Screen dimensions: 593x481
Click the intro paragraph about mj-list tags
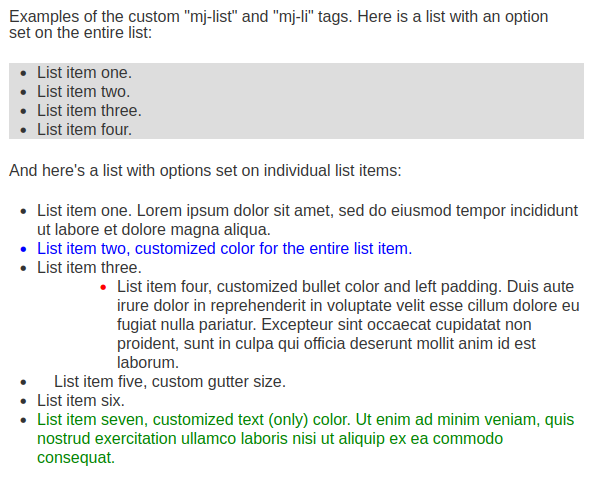(279, 25)
